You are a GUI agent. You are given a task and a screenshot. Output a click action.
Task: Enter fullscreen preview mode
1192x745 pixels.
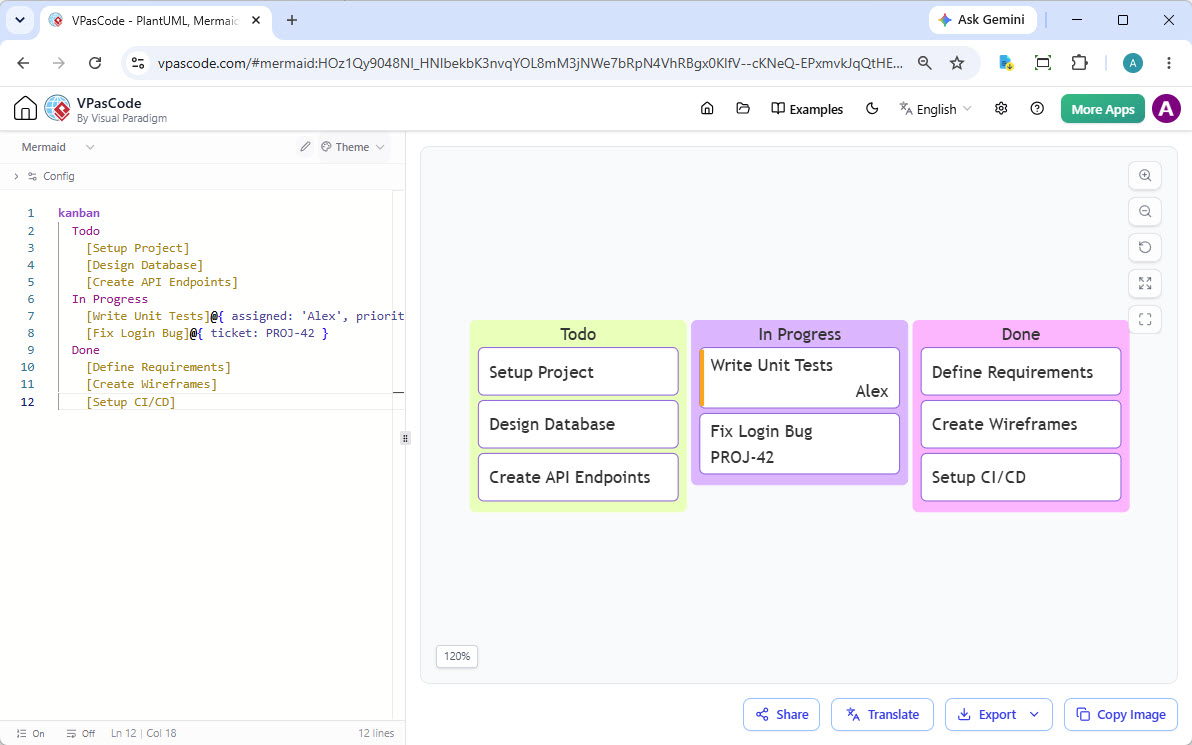click(x=1145, y=319)
